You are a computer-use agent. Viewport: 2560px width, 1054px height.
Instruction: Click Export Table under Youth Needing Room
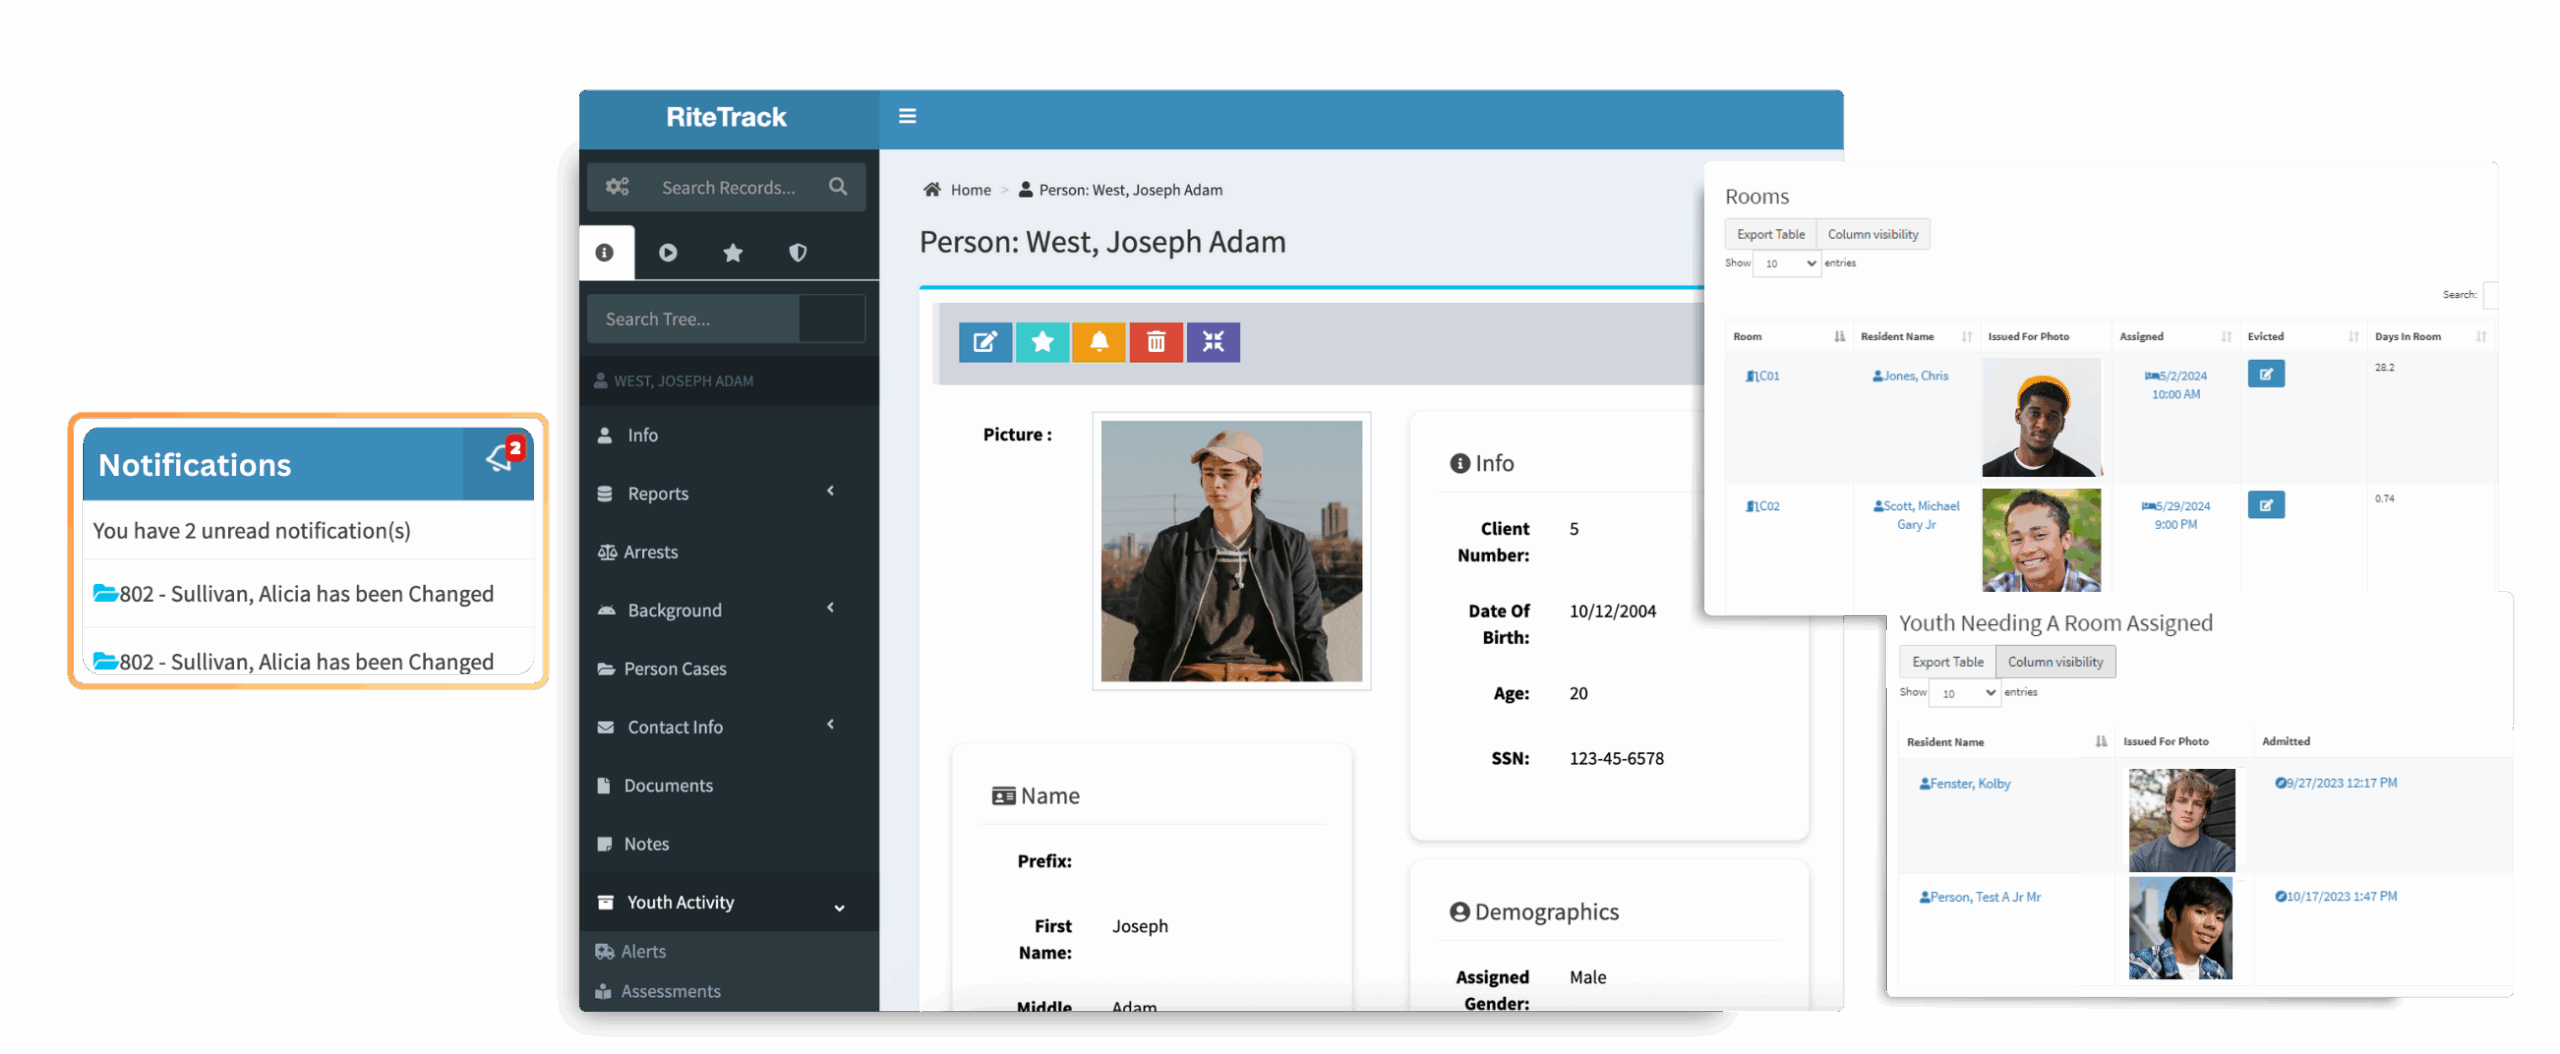click(1947, 662)
